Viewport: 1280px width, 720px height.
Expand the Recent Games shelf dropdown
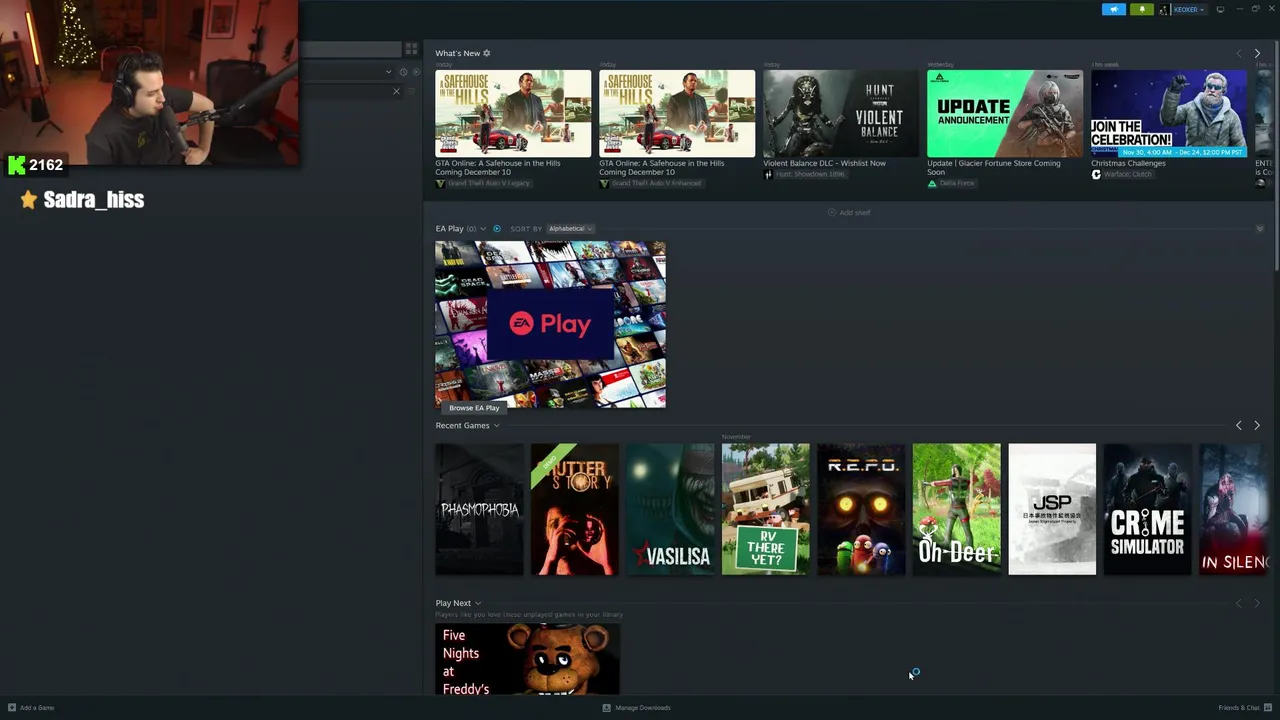pyautogui.click(x=496, y=426)
